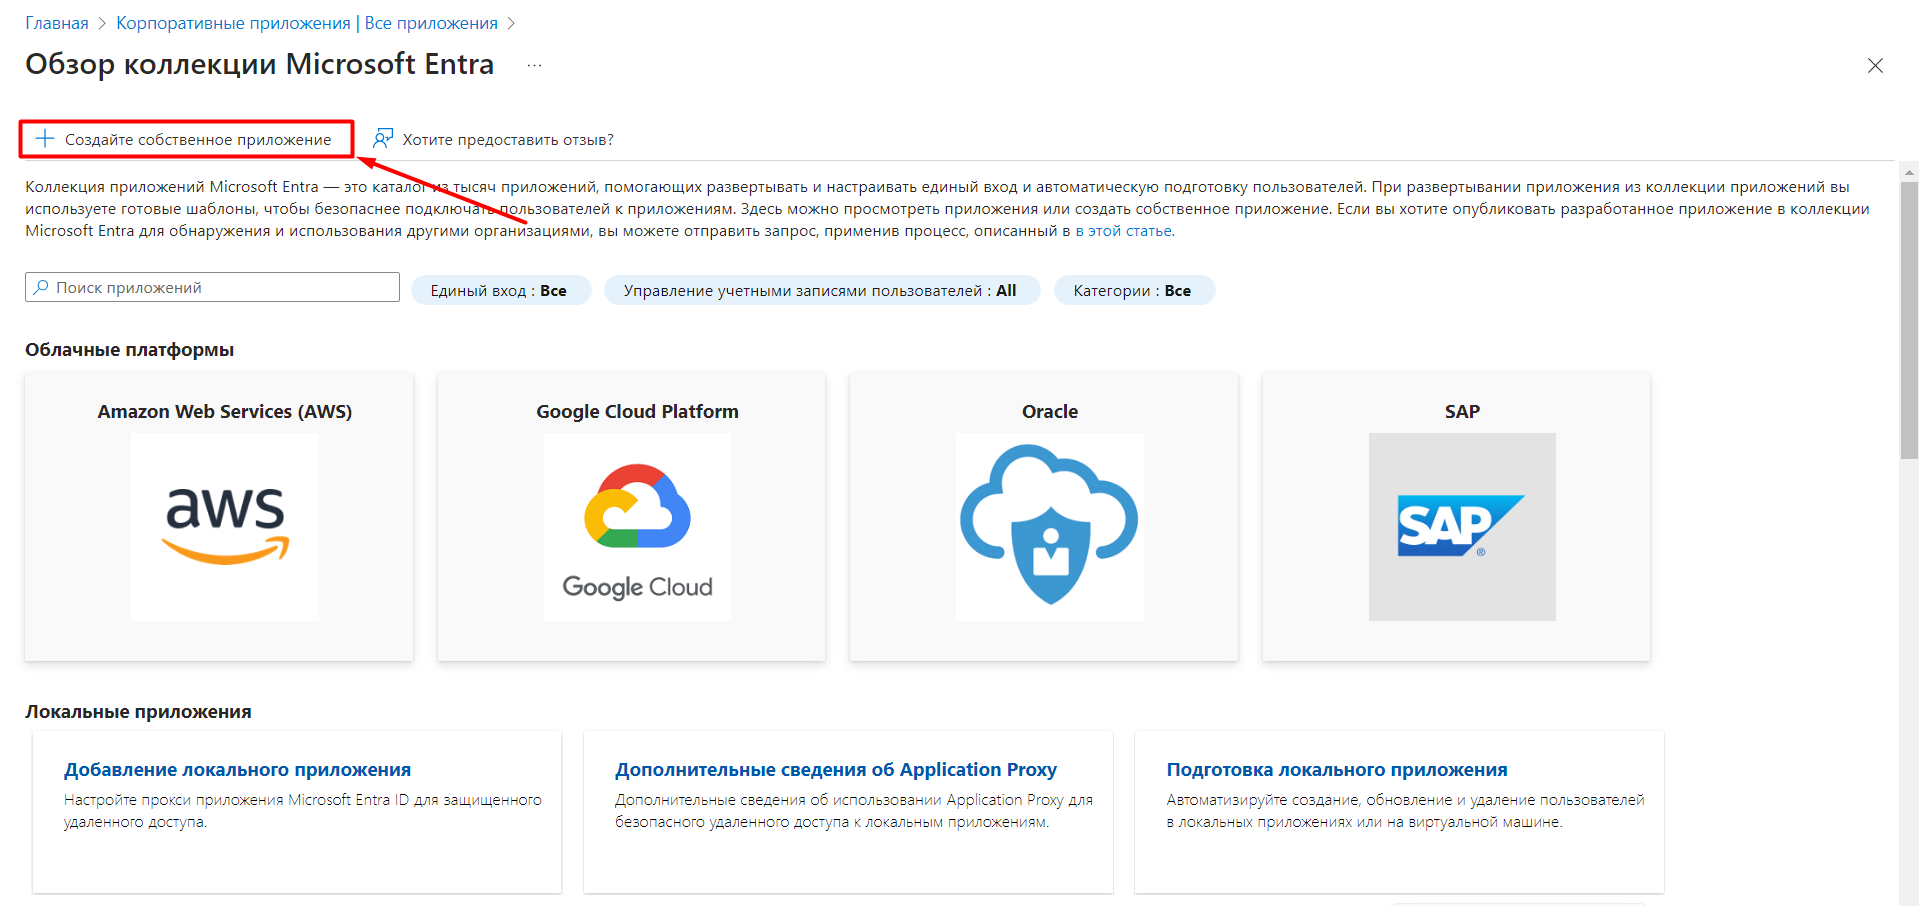Open 'Дополнительные сведения об Application Proxy' card
1919x906 pixels.
point(835,770)
